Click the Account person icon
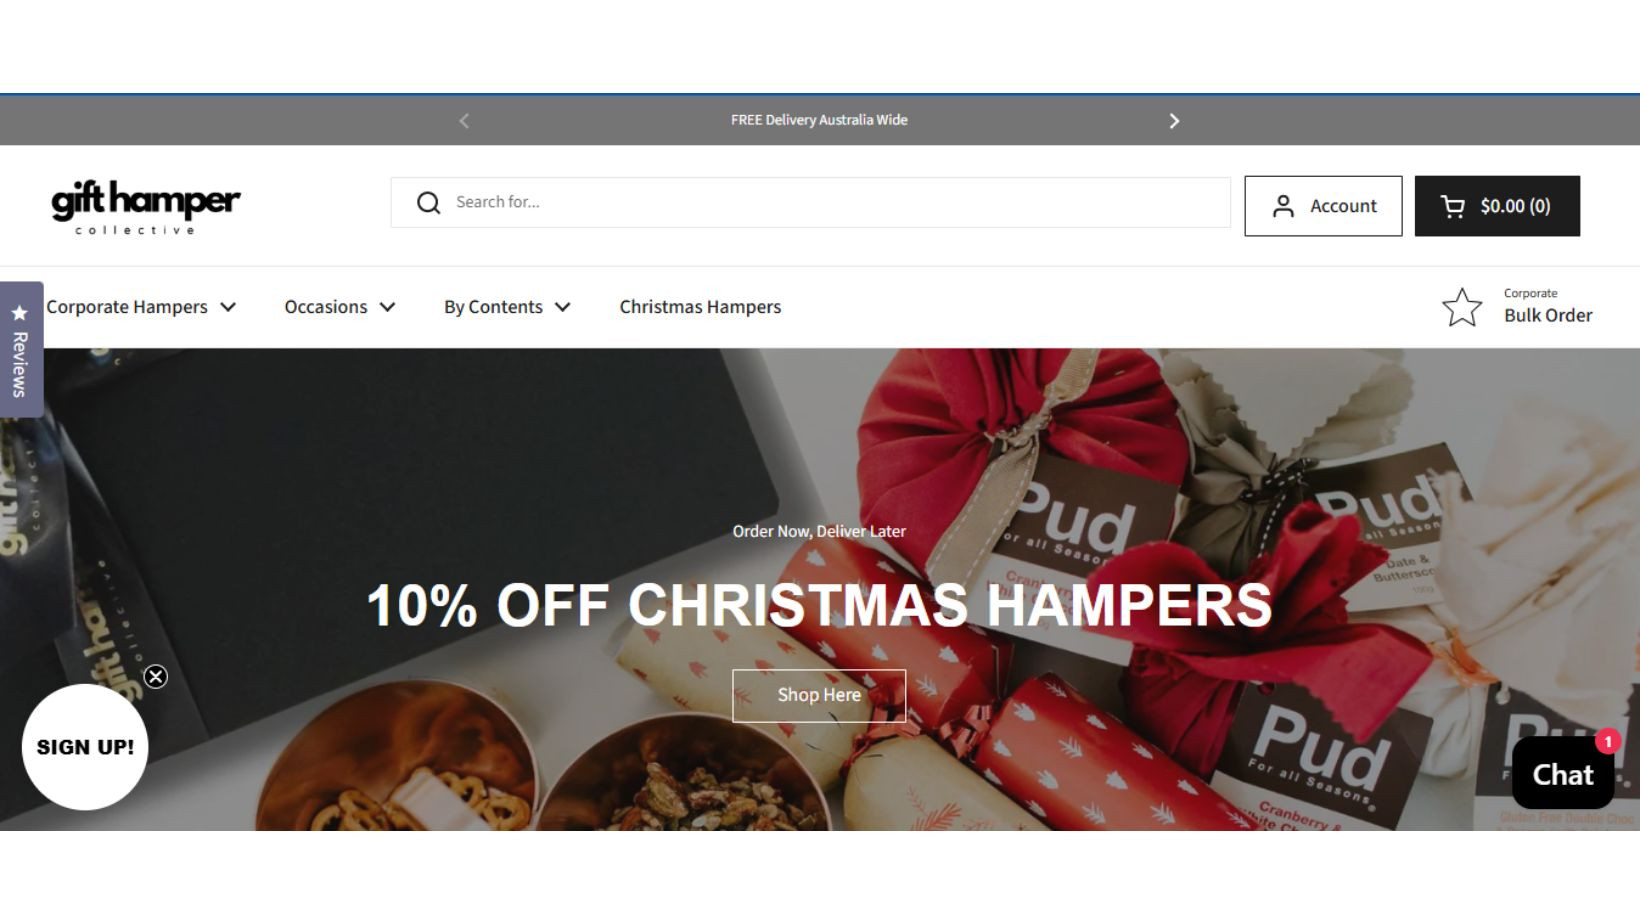 [1283, 206]
